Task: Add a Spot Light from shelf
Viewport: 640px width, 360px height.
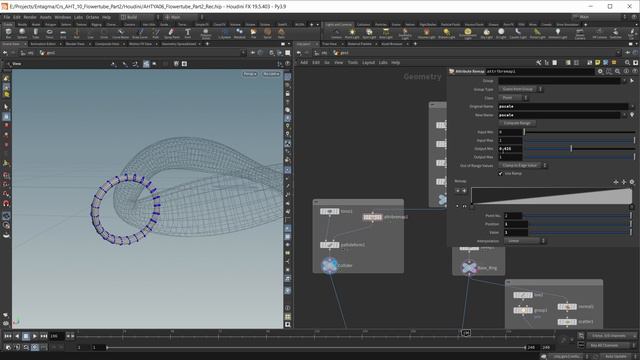Action: [x=369, y=33]
